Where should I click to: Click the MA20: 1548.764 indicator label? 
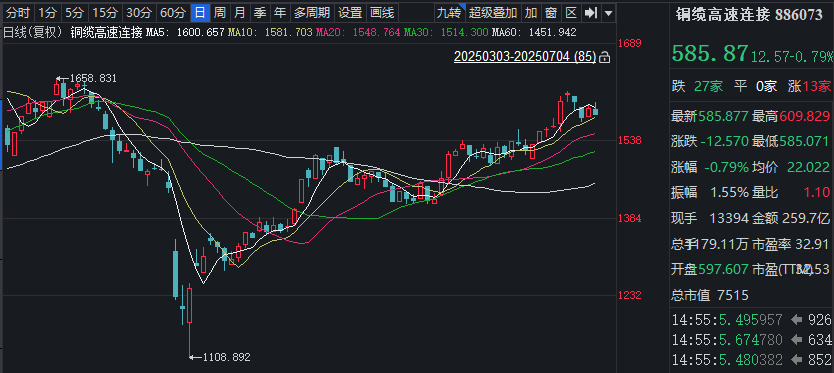pyautogui.click(x=358, y=32)
